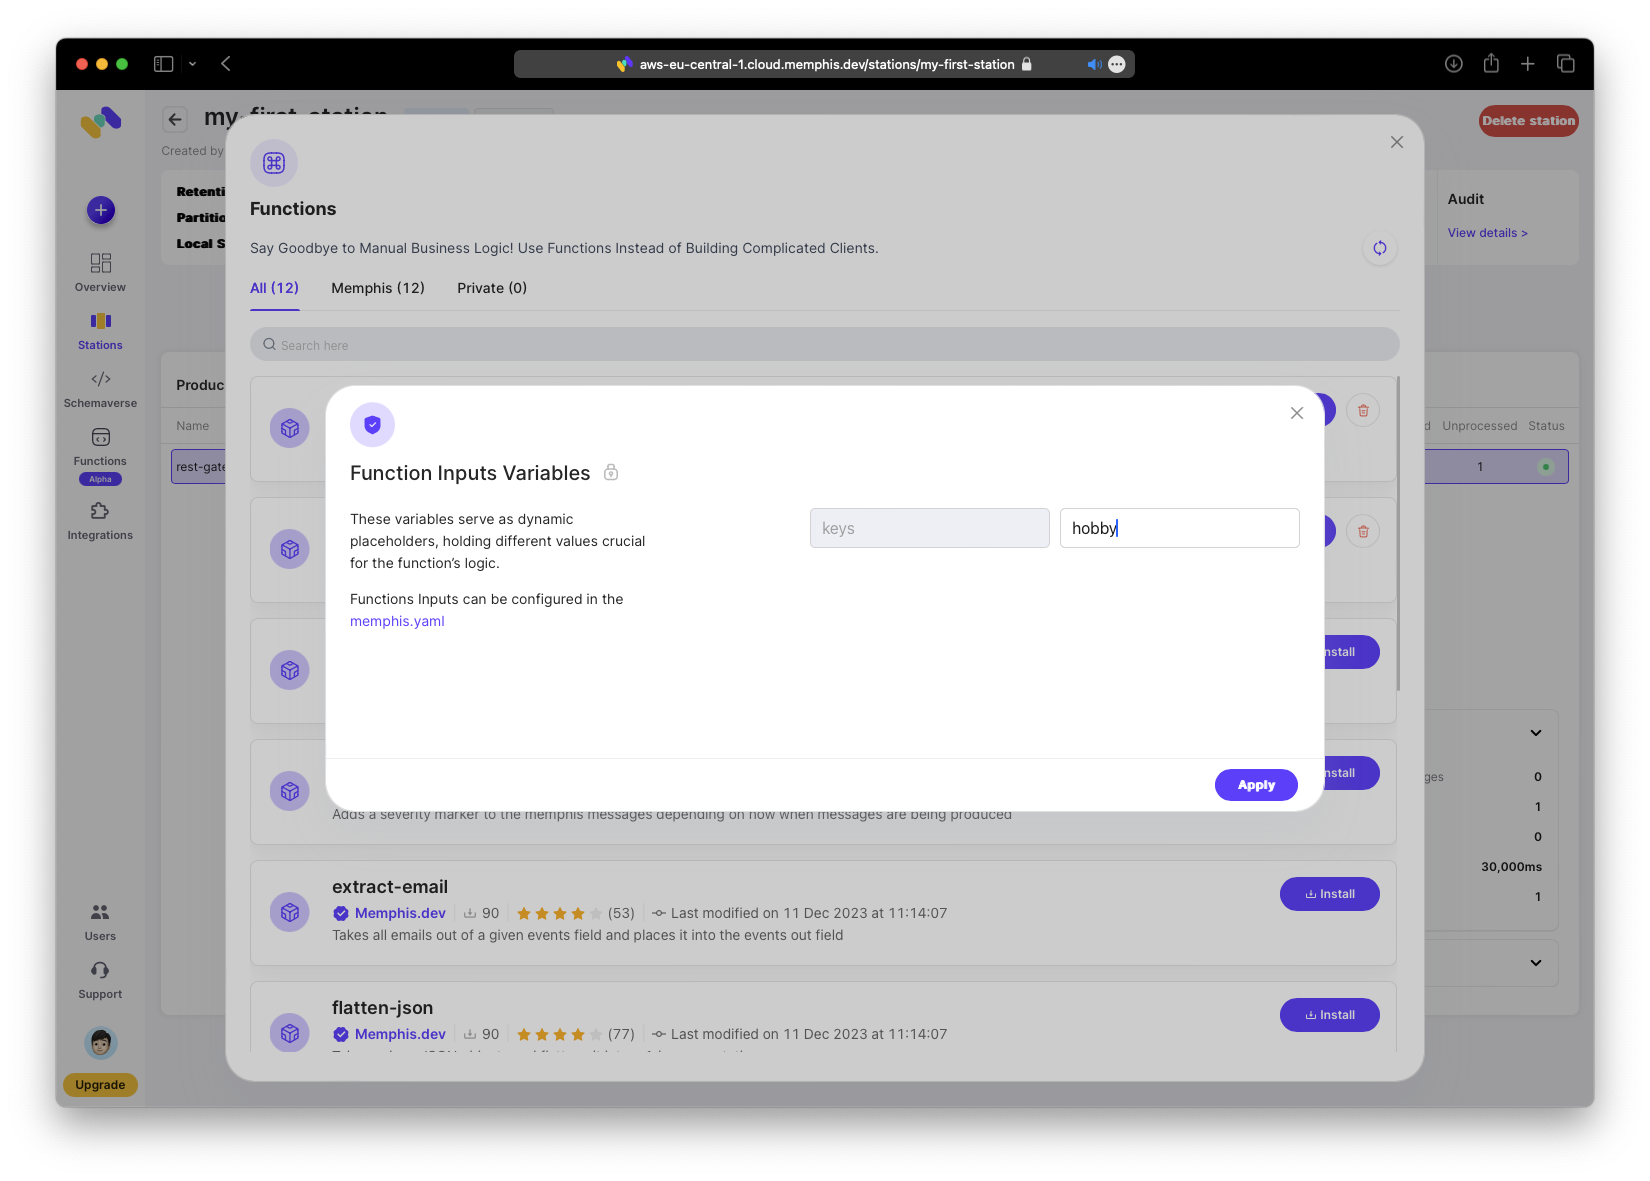The height and width of the screenshot is (1181, 1650).
Task: Open Schemaverse from the sidebar
Action: point(100,389)
